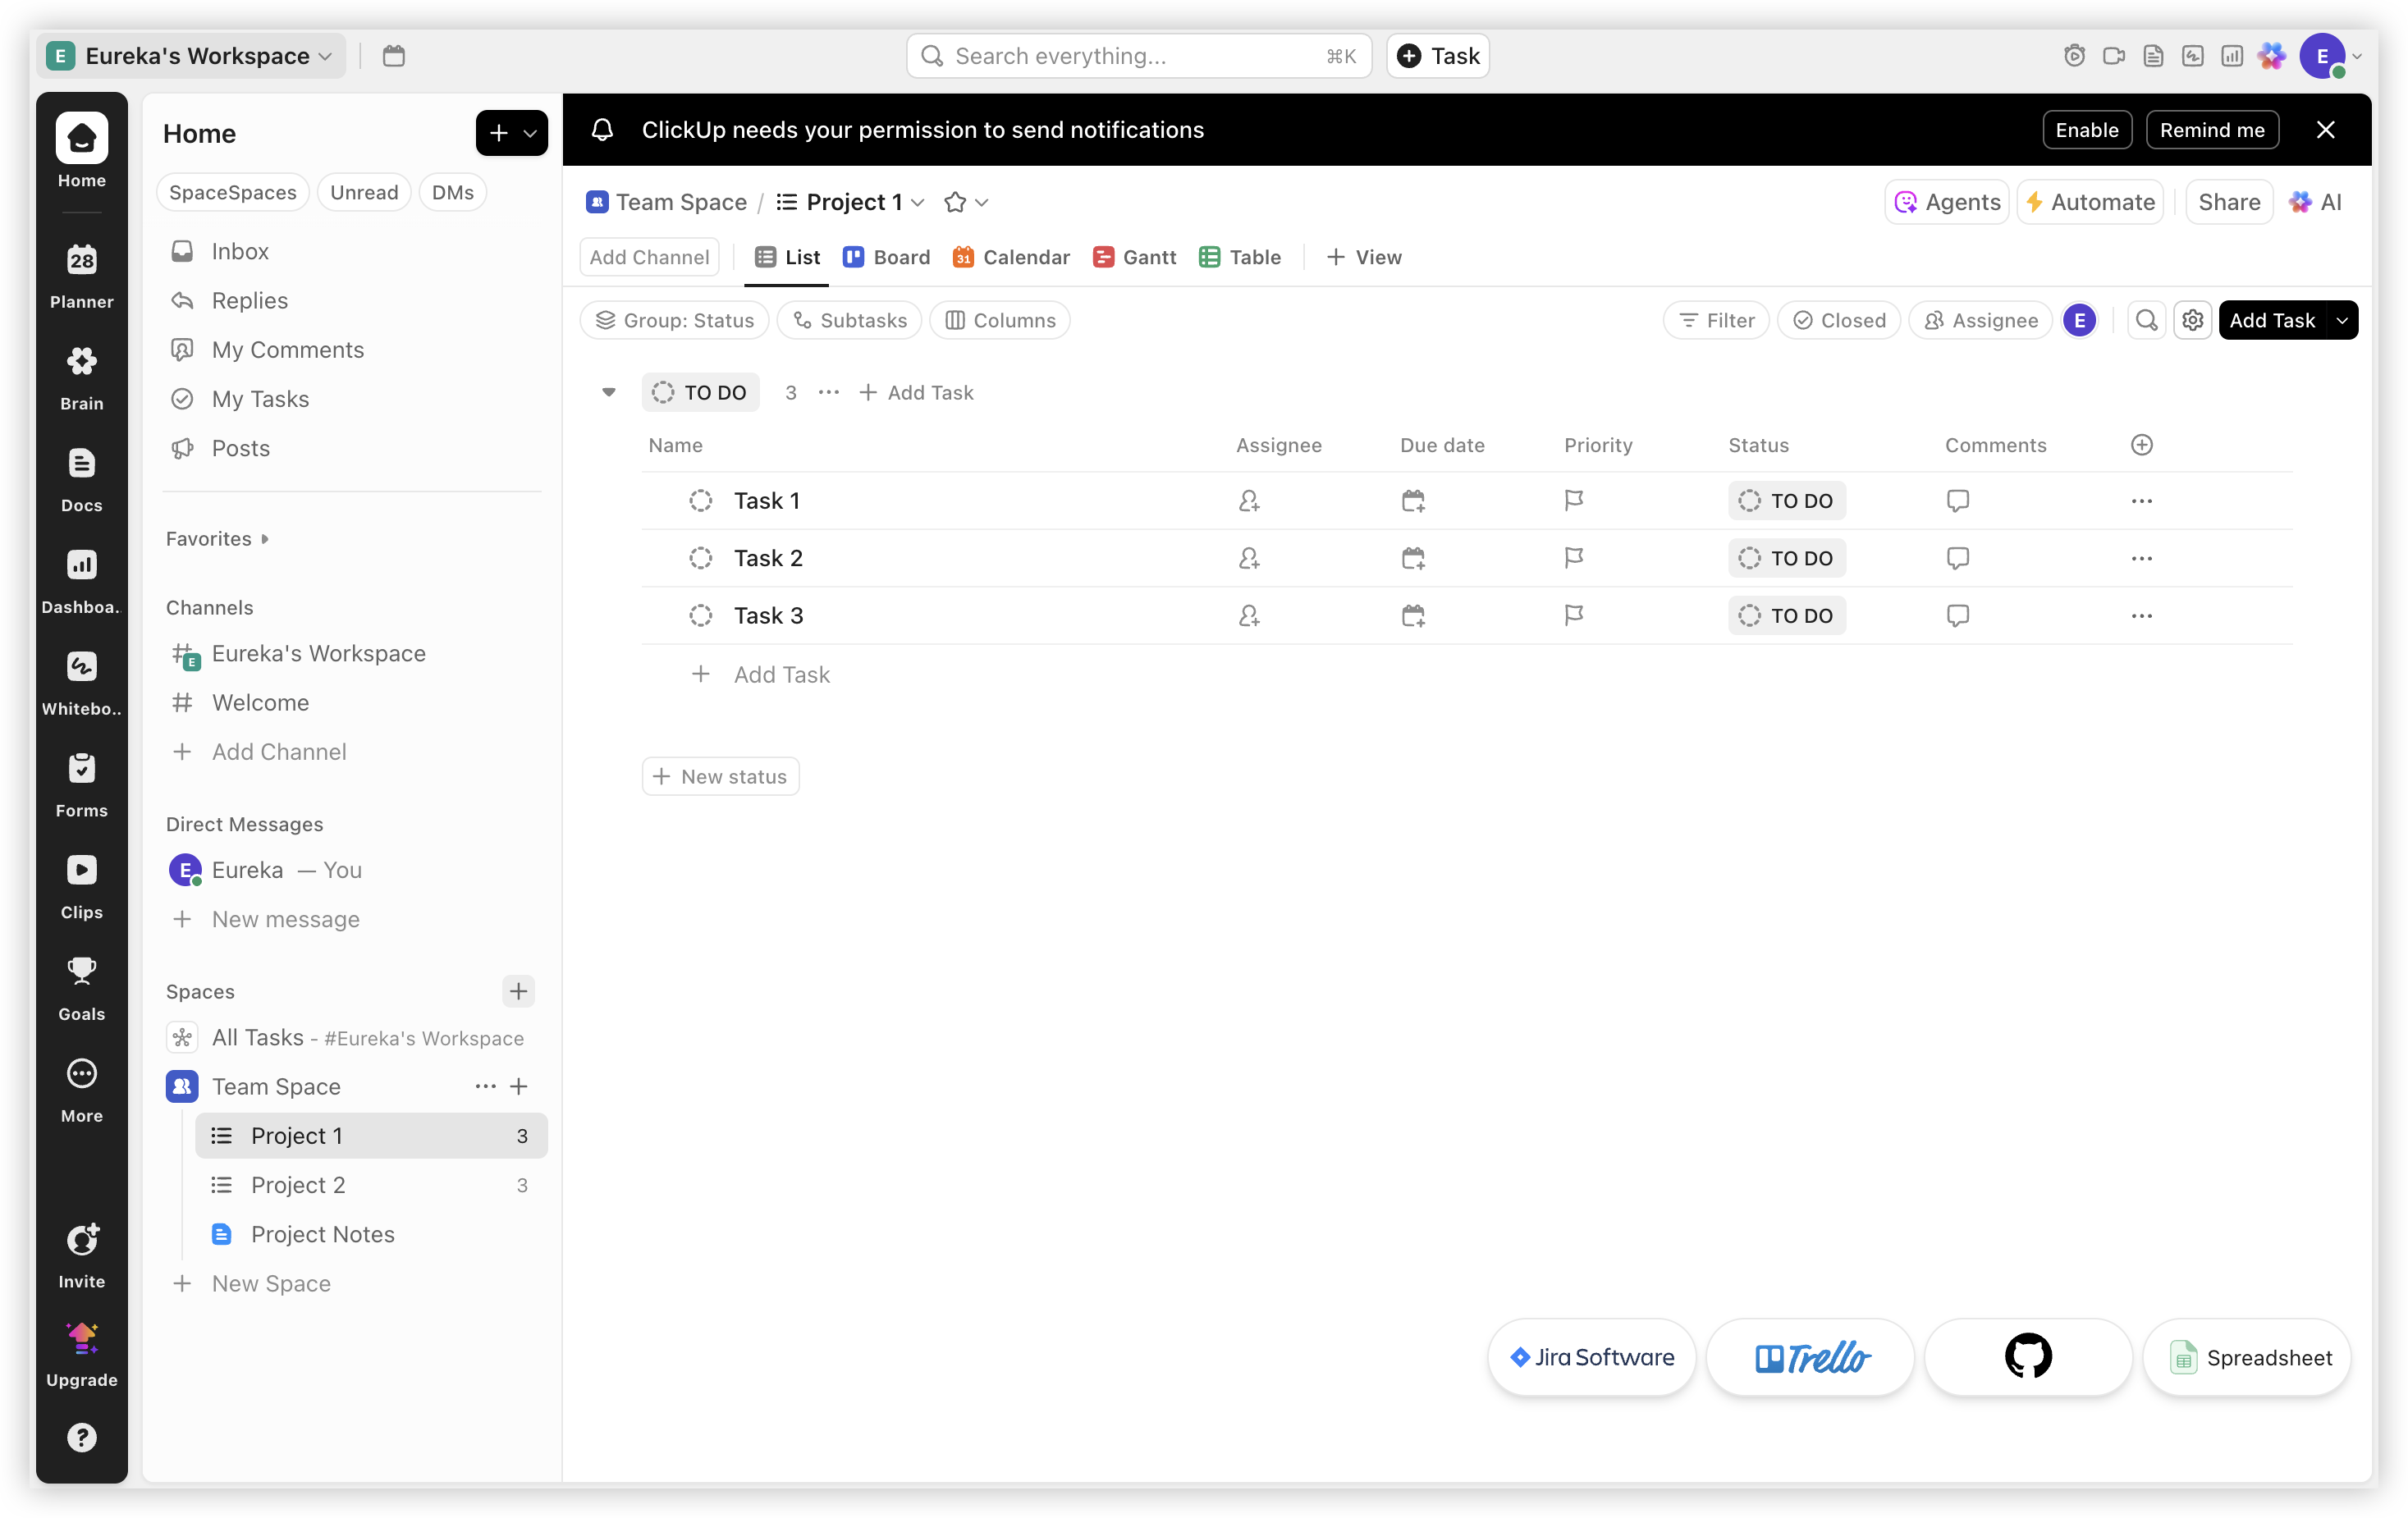The height and width of the screenshot is (1518, 2408).
Task: Enable ClickUp notifications
Action: click(2086, 130)
